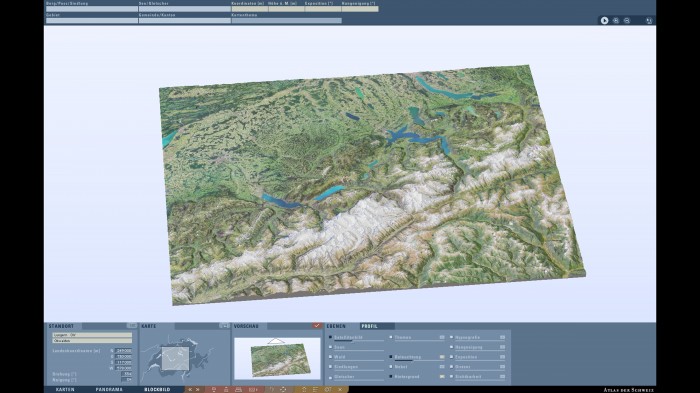This screenshot has width=700, height=393.
Task: Click the zoom-out magnifier icon
Action: pos(627,21)
